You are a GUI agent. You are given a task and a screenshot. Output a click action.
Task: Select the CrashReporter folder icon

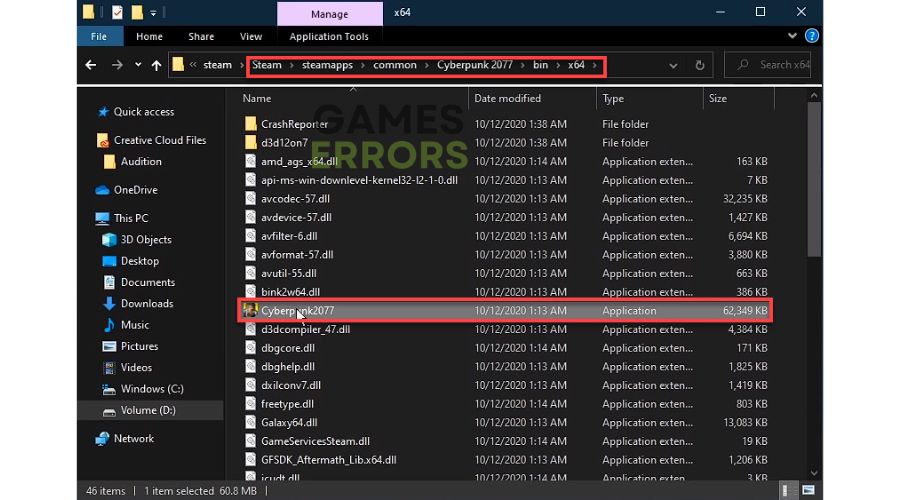click(251, 124)
